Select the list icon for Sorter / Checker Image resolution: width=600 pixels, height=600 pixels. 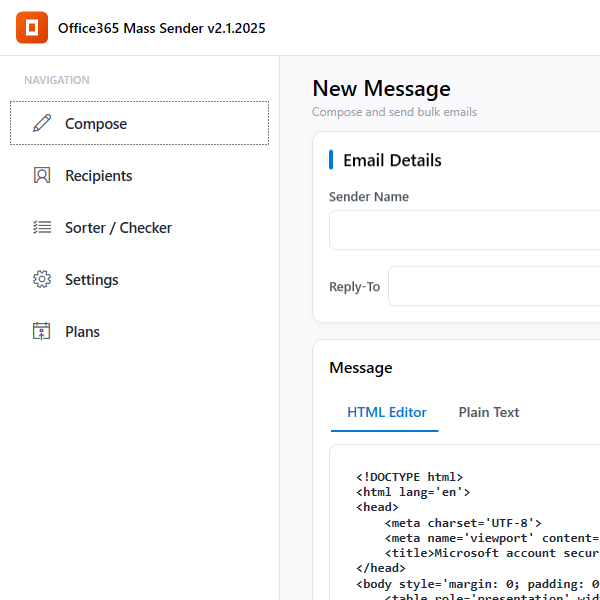42,228
